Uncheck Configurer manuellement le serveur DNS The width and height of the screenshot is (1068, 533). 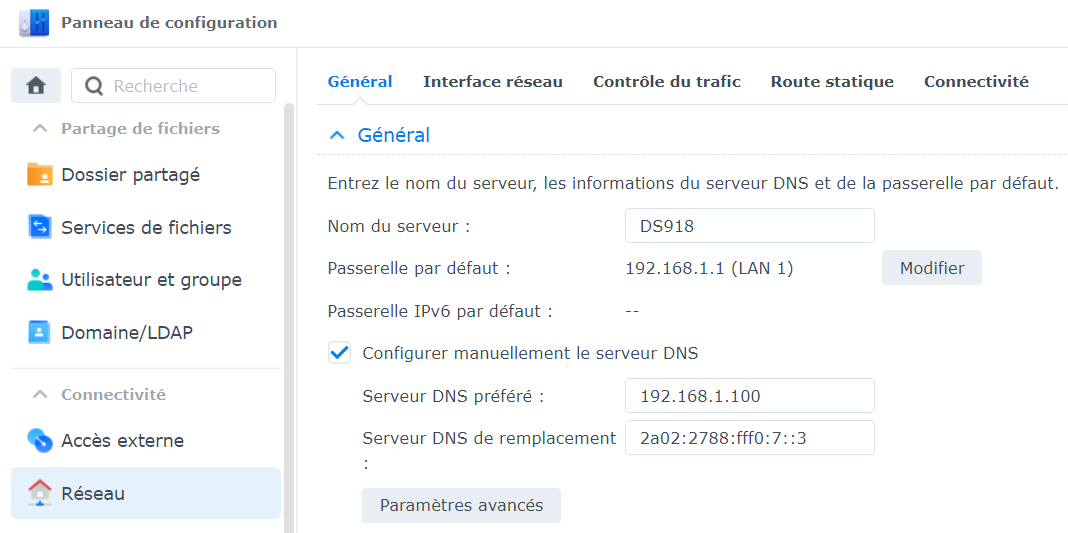(339, 353)
